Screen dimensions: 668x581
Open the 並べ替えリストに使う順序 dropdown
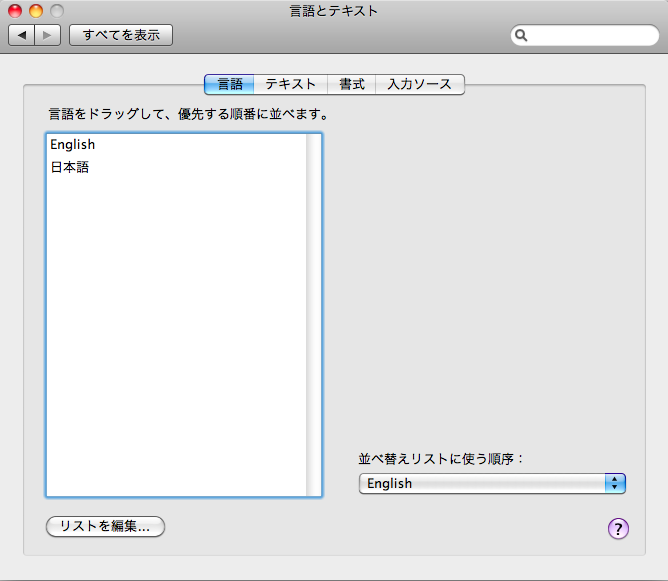click(491, 483)
